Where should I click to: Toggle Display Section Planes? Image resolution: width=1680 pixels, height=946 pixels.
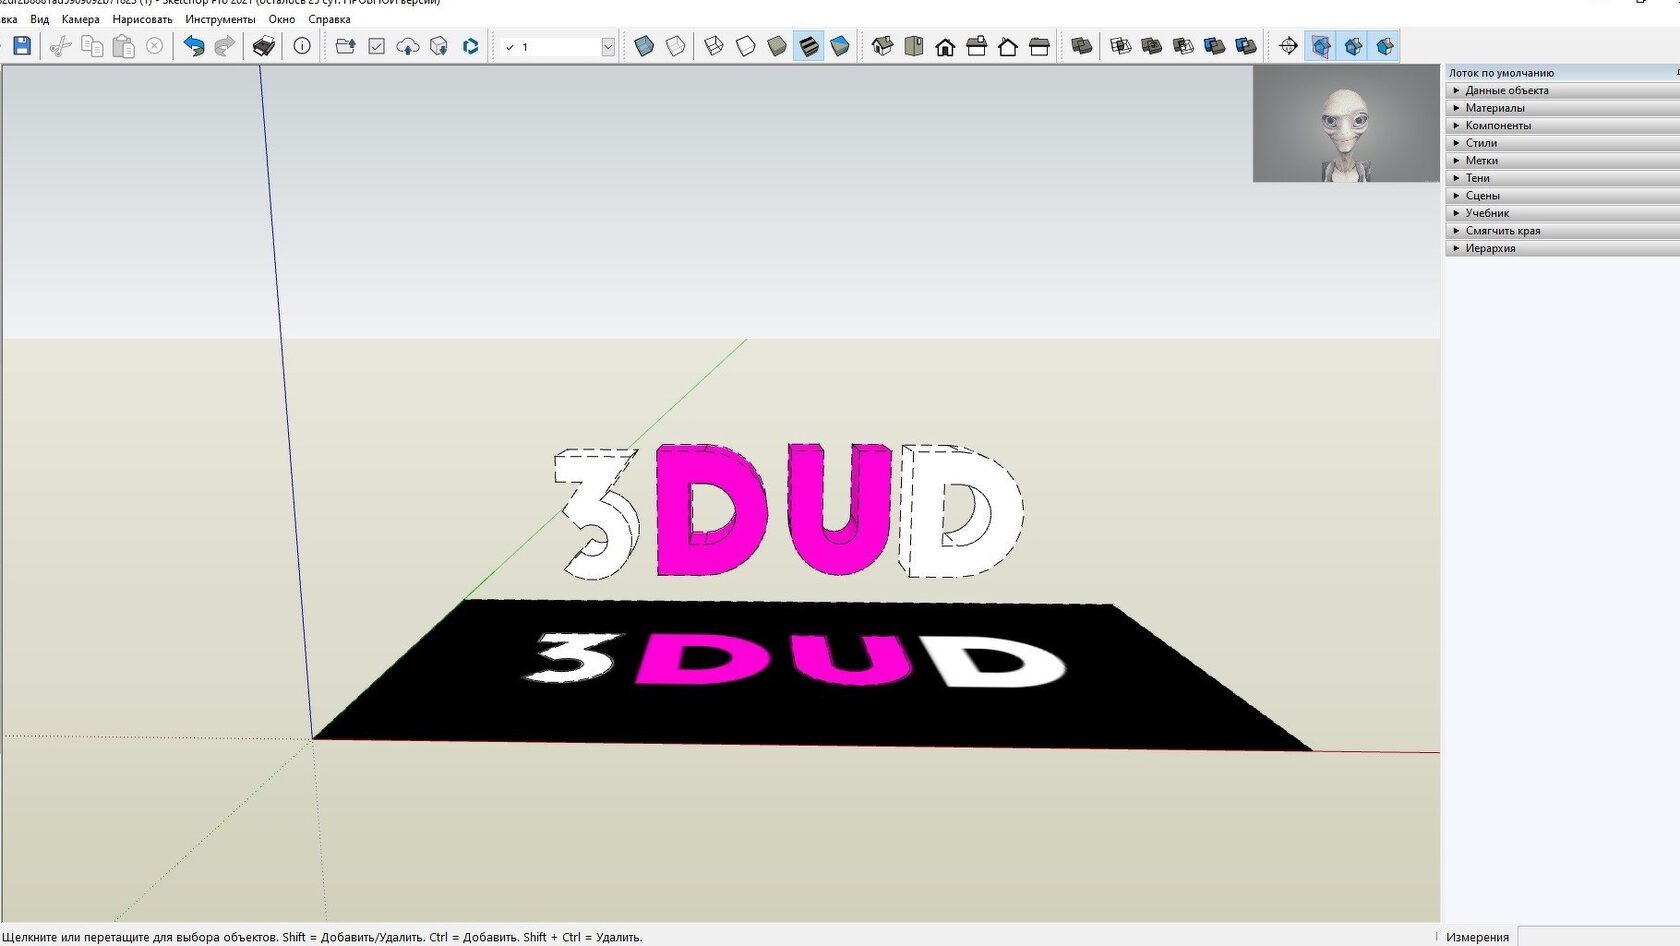[x=1321, y=46]
